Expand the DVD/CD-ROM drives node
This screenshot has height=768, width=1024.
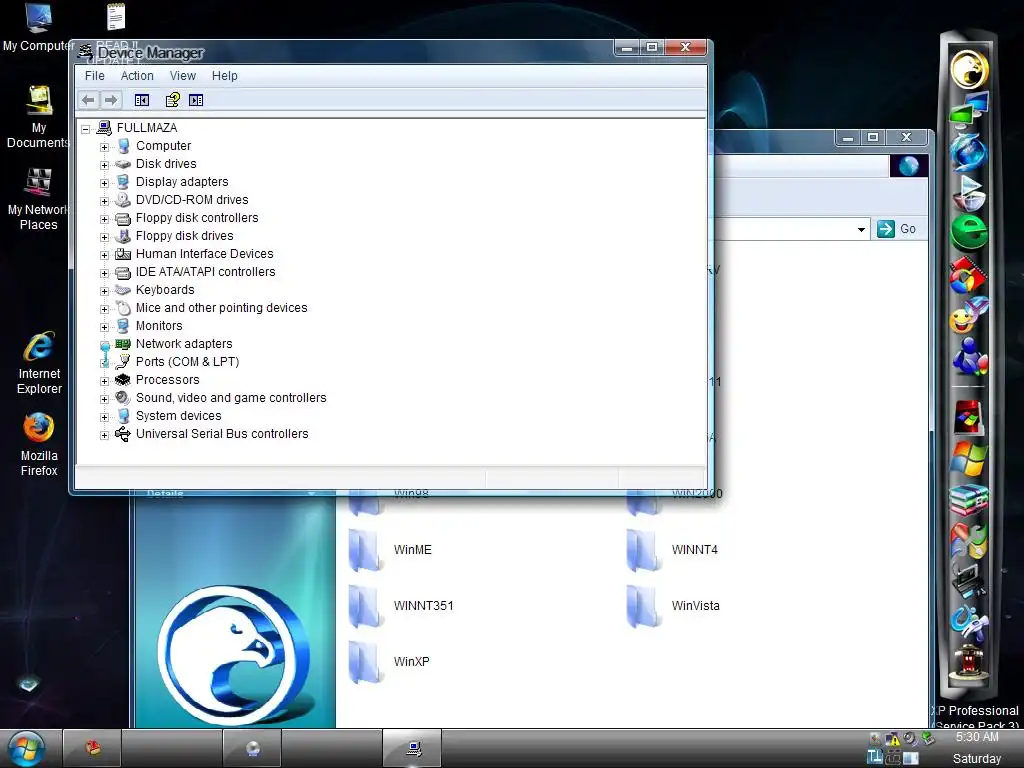coord(104,201)
